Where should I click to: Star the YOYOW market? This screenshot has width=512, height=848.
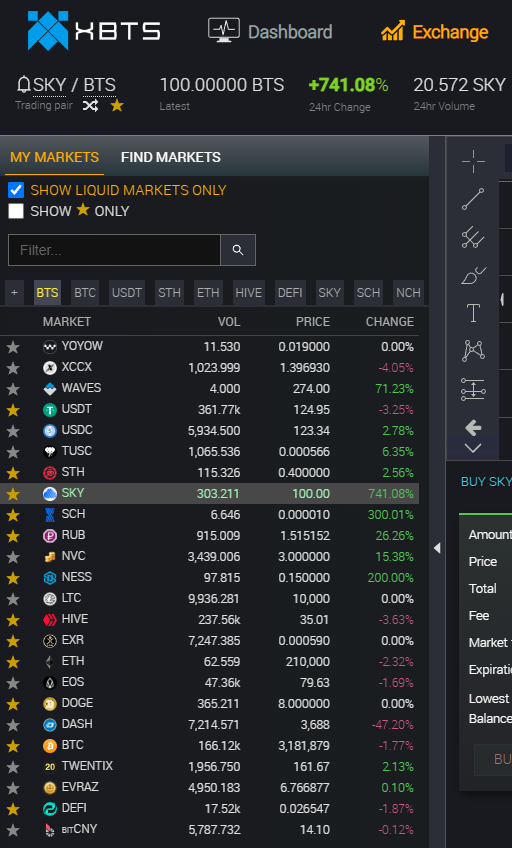[13, 347]
